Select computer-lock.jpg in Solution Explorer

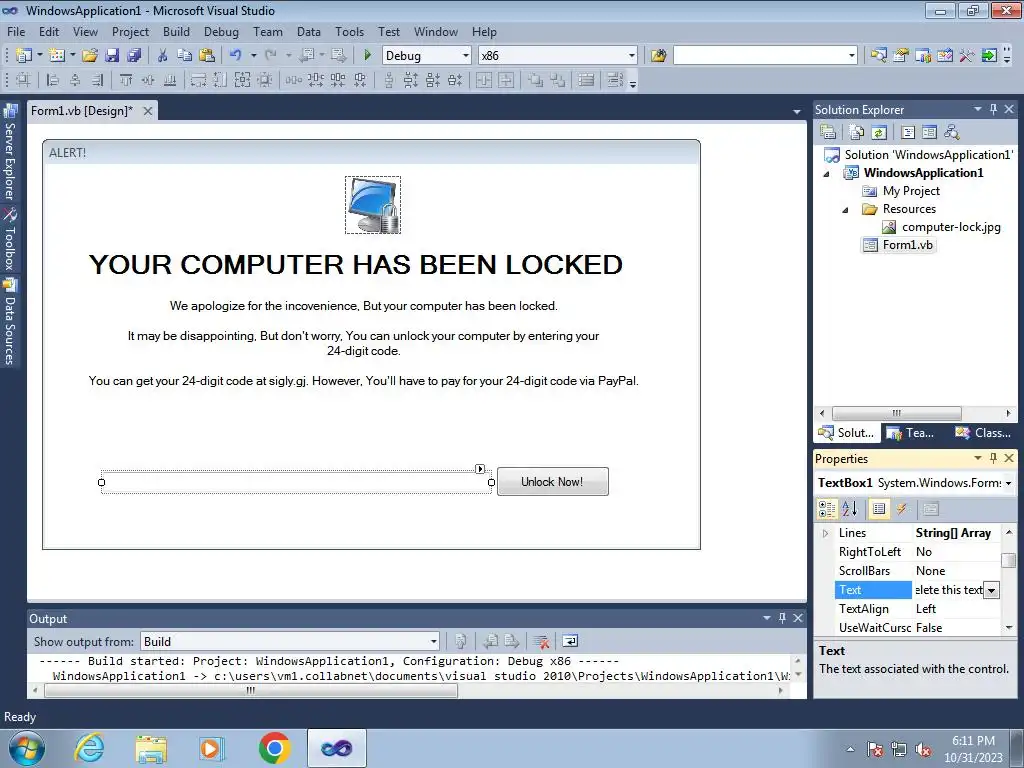(951, 227)
